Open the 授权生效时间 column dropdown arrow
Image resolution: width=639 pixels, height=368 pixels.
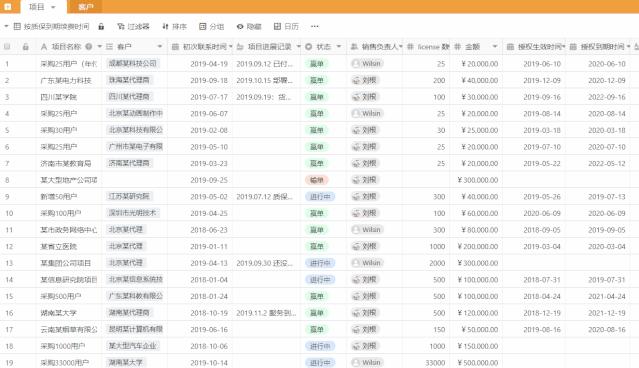564,47
